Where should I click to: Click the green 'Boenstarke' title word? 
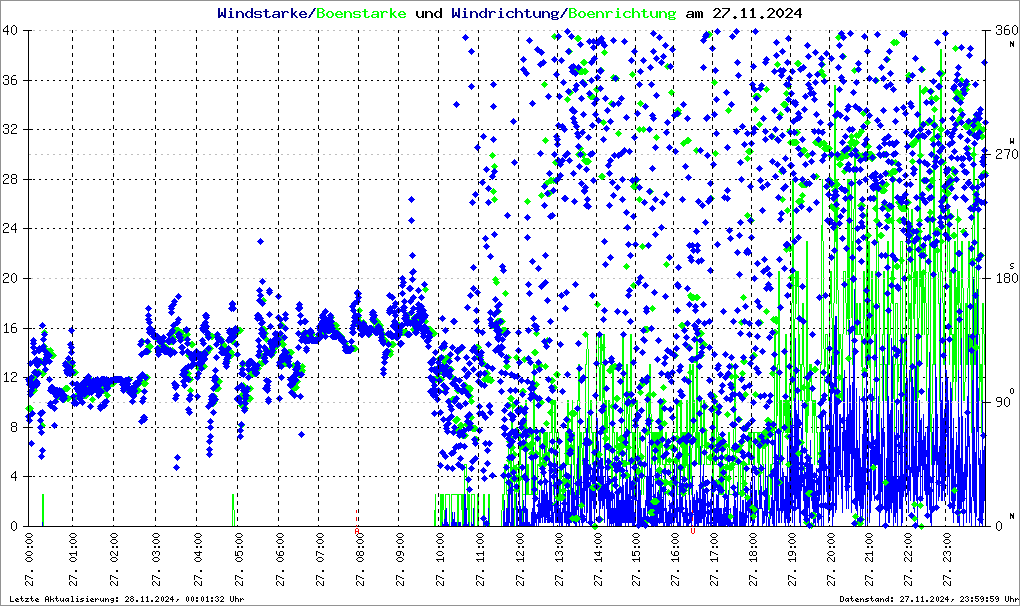coord(361,13)
